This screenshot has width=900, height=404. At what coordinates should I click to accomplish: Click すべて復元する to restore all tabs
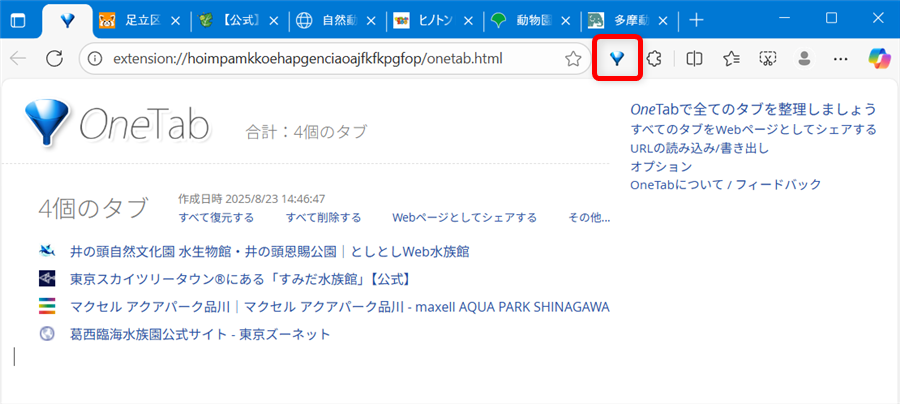pos(216,218)
